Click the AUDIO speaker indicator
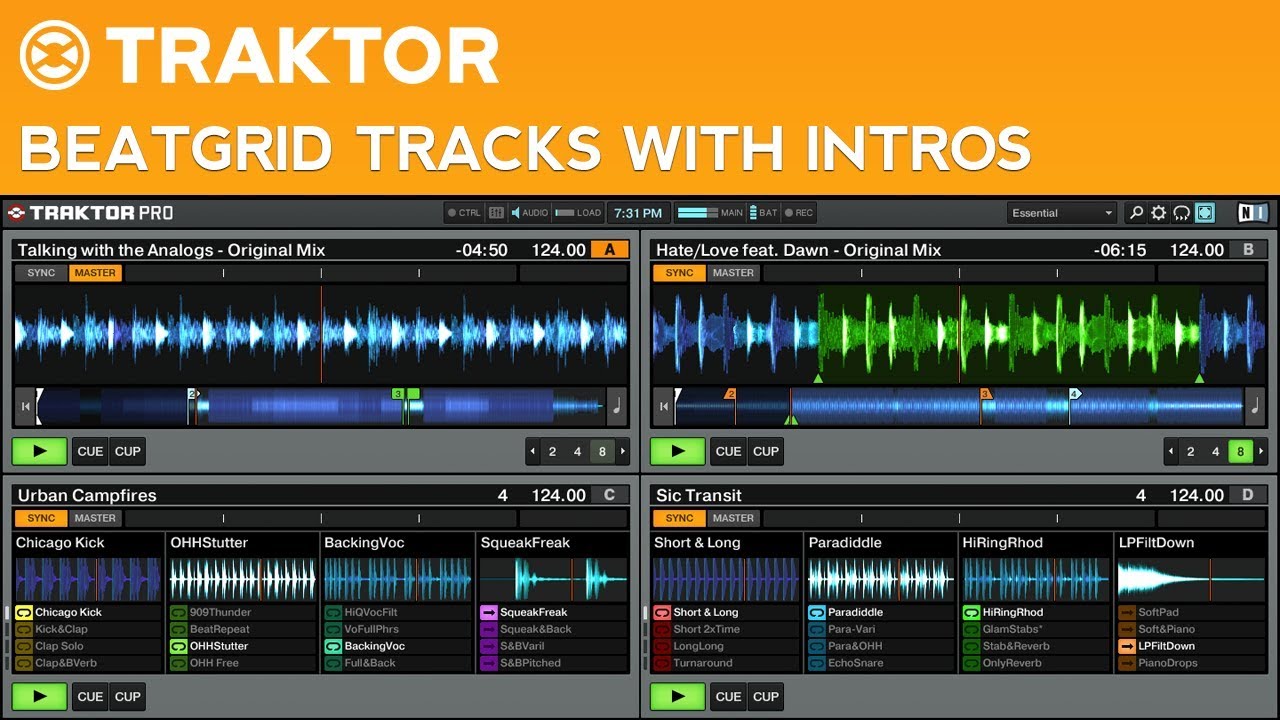Viewport: 1280px width, 720px height. [530, 213]
